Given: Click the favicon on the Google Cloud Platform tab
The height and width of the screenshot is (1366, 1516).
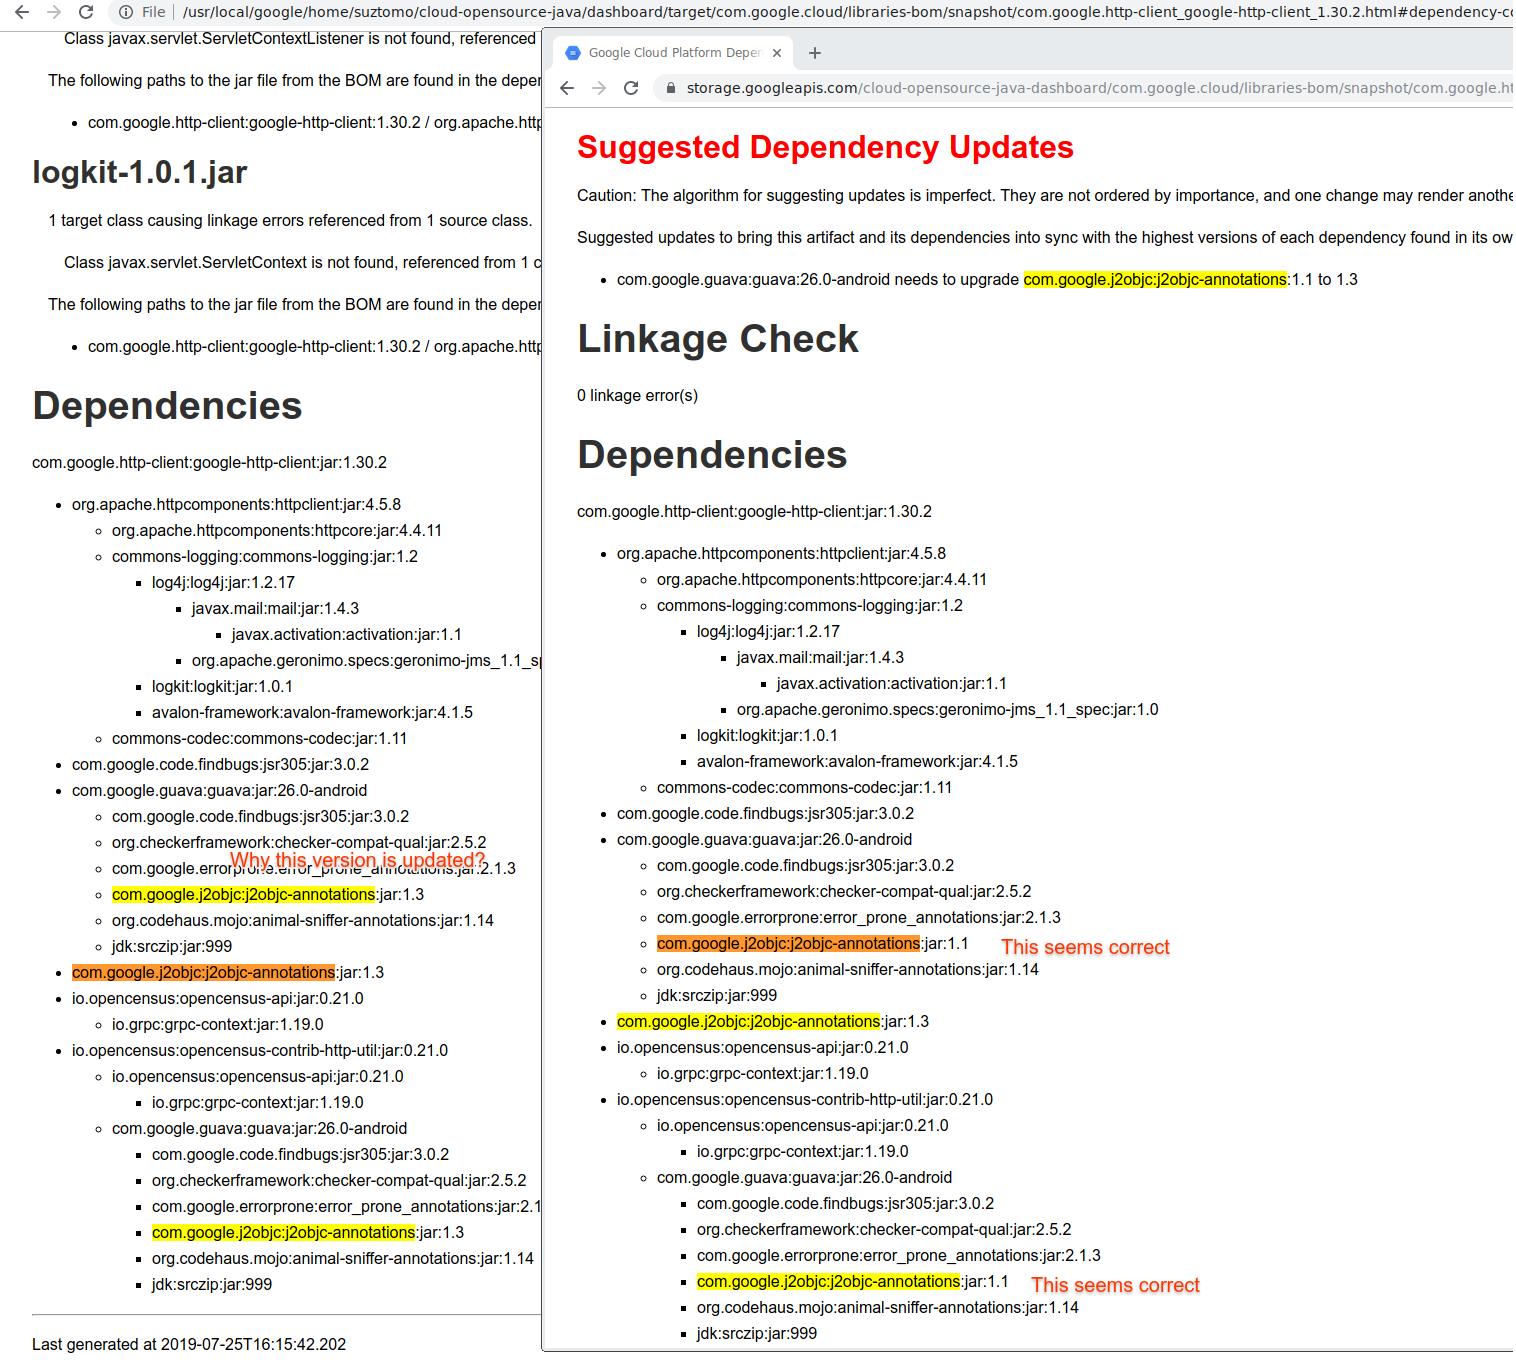Looking at the screenshot, I should pyautogui.click(x=572, y=52).
